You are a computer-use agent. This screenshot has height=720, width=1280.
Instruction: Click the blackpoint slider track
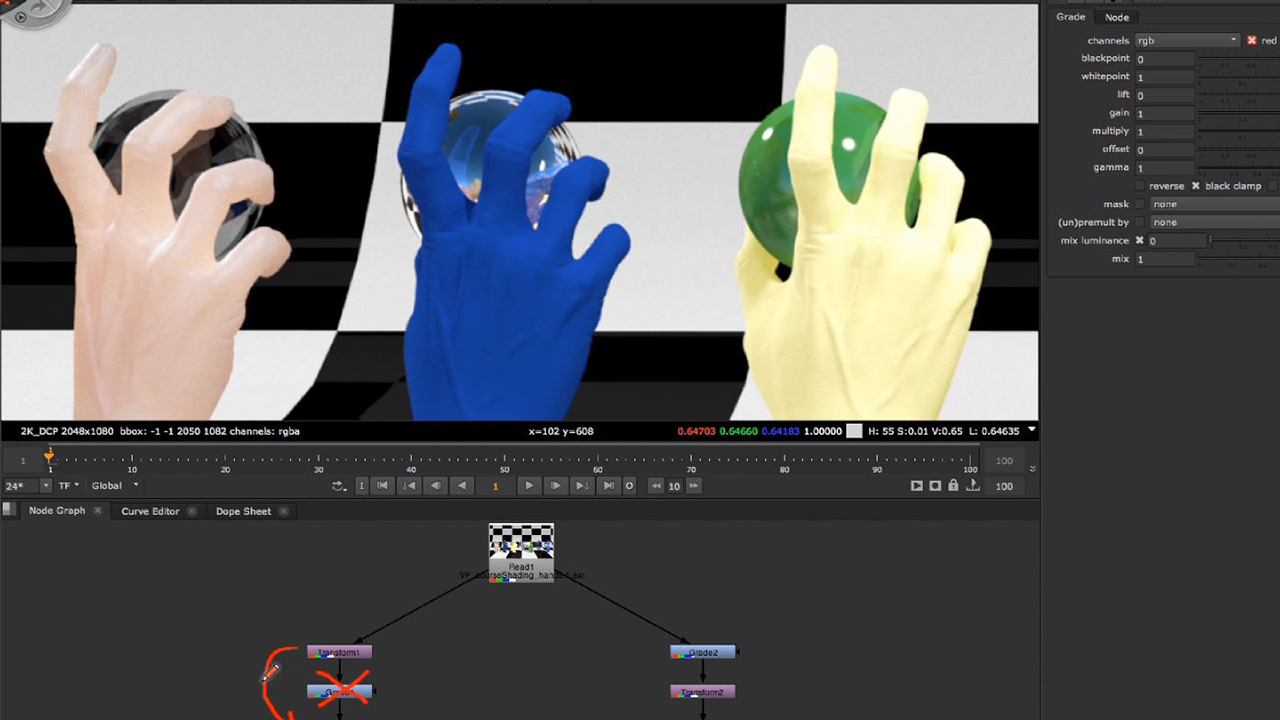(1239, 61)
